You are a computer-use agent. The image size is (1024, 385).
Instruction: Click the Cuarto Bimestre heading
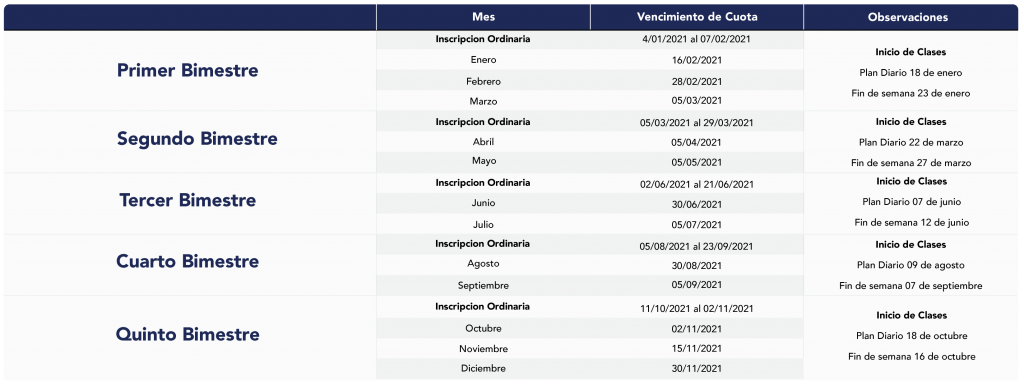[187, 261]
